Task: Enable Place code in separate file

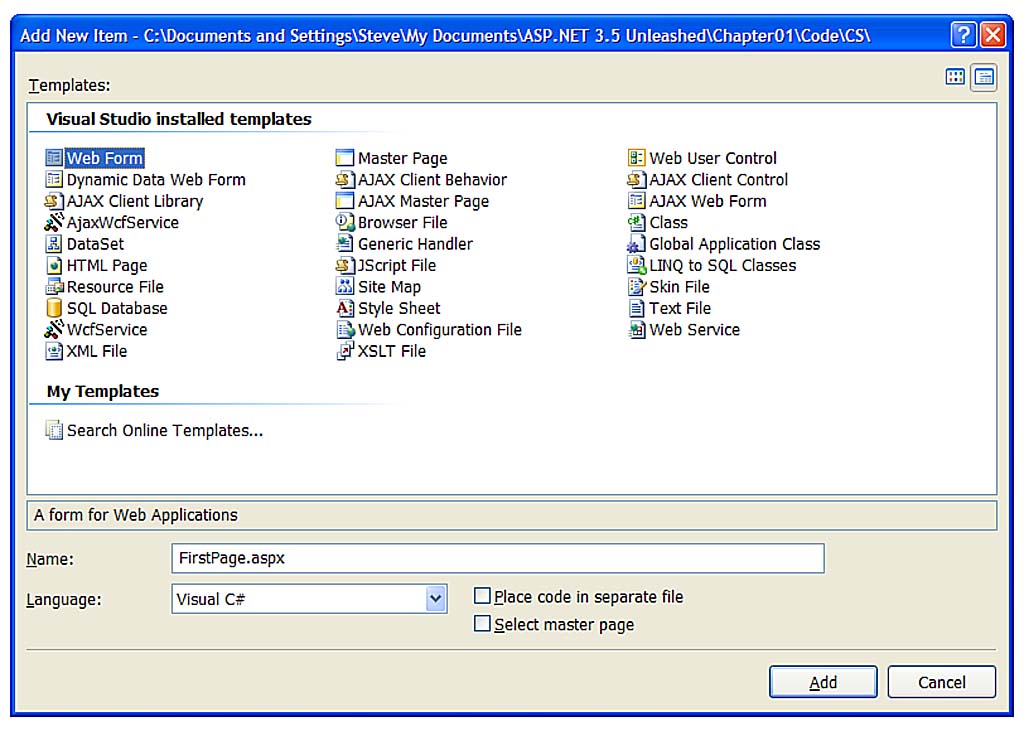Action: tap(482, 596)
